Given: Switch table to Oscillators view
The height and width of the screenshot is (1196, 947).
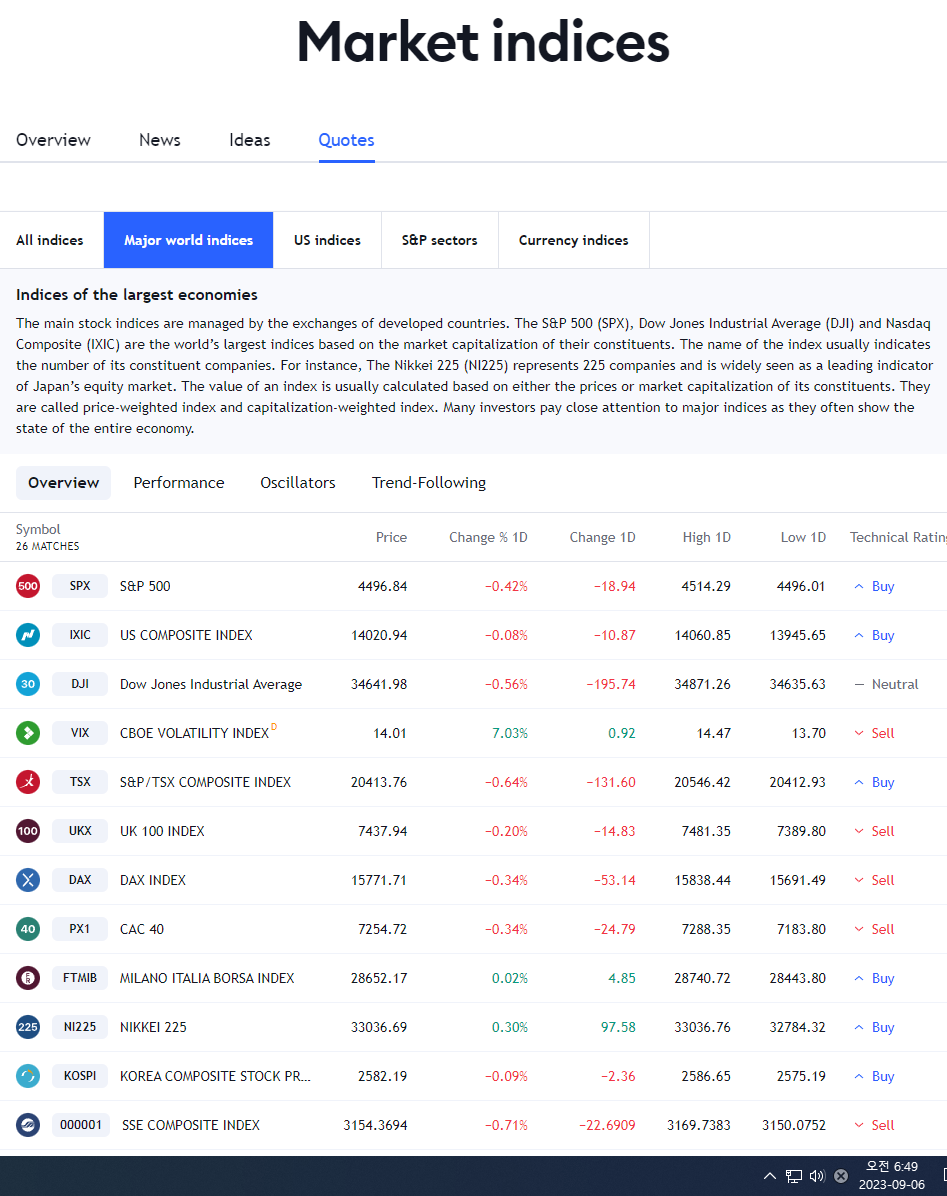Looking at the screenshot, I should click(297, 483).
